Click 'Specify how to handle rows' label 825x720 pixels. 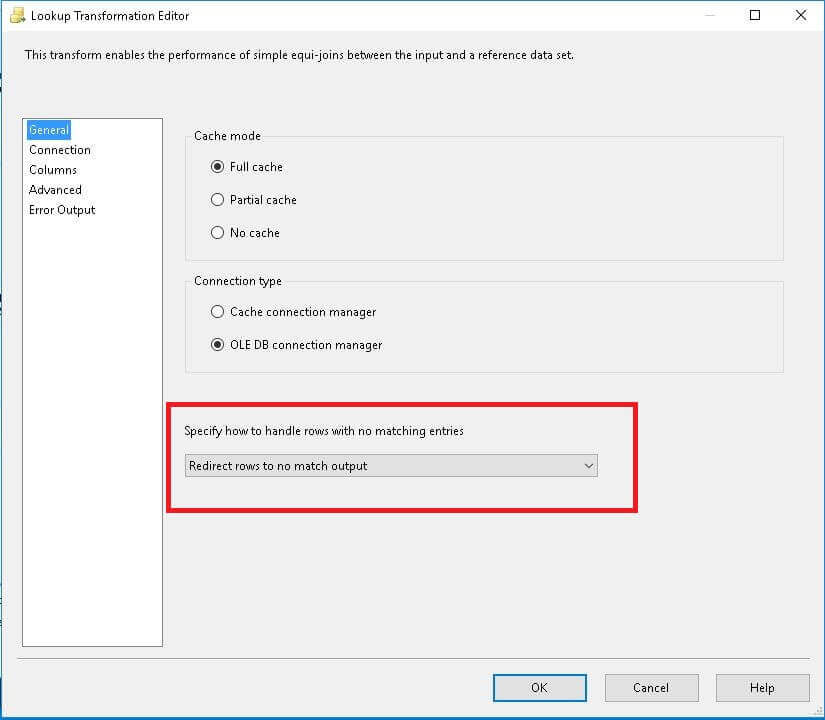[324, 431]
